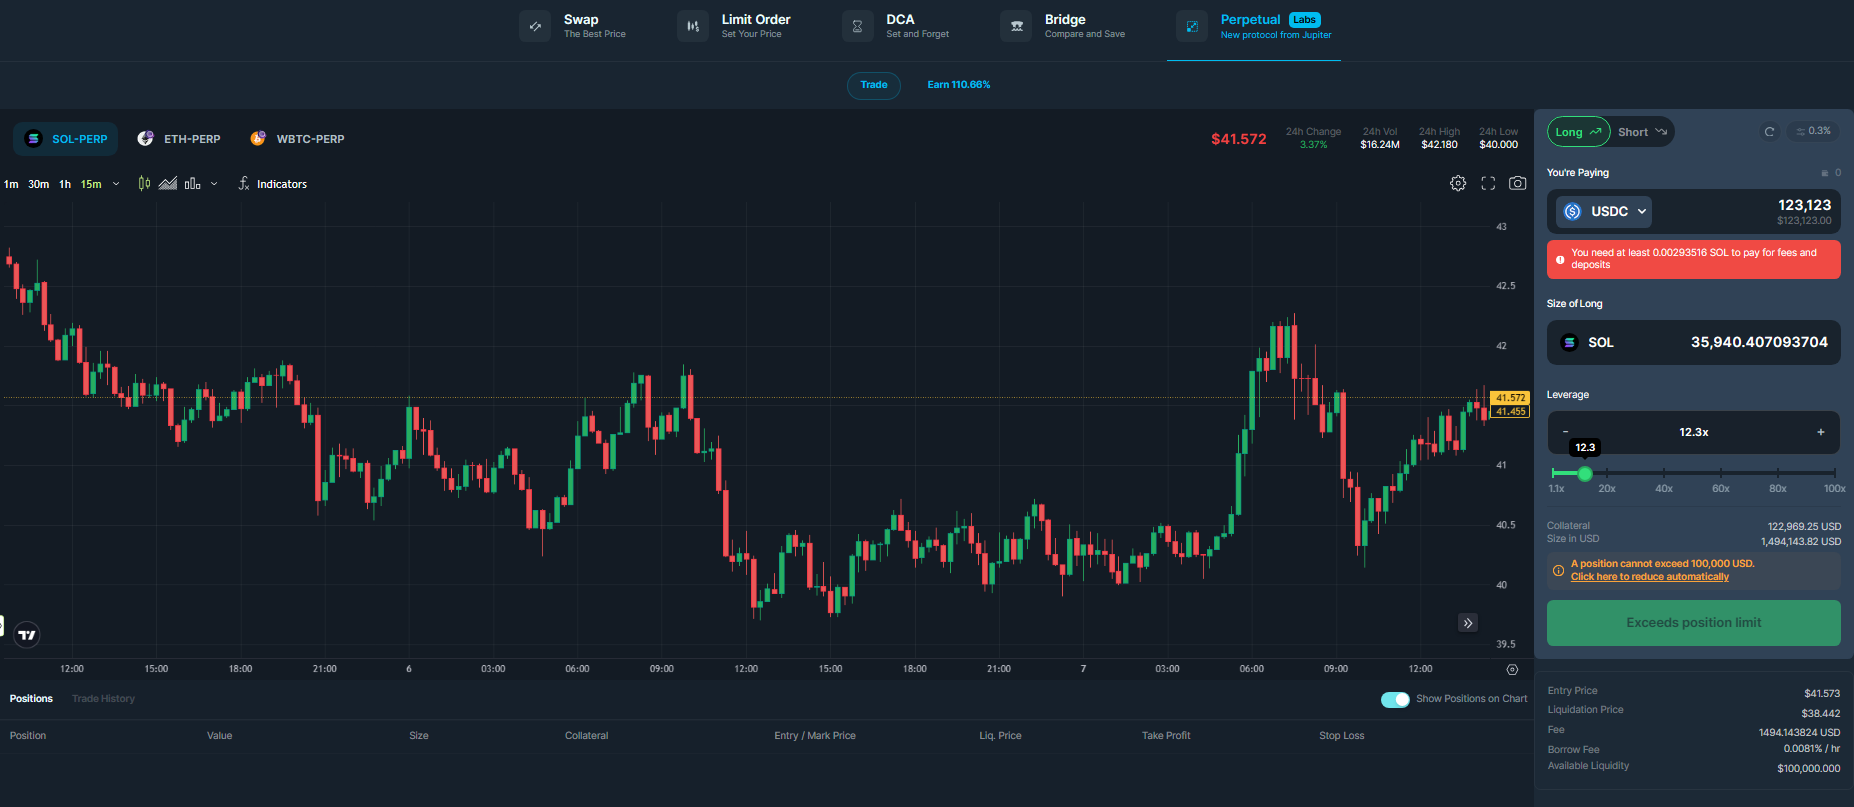Open chart settings gear icon
The height and width of the screenshot is (807, 1854).
1458,183
